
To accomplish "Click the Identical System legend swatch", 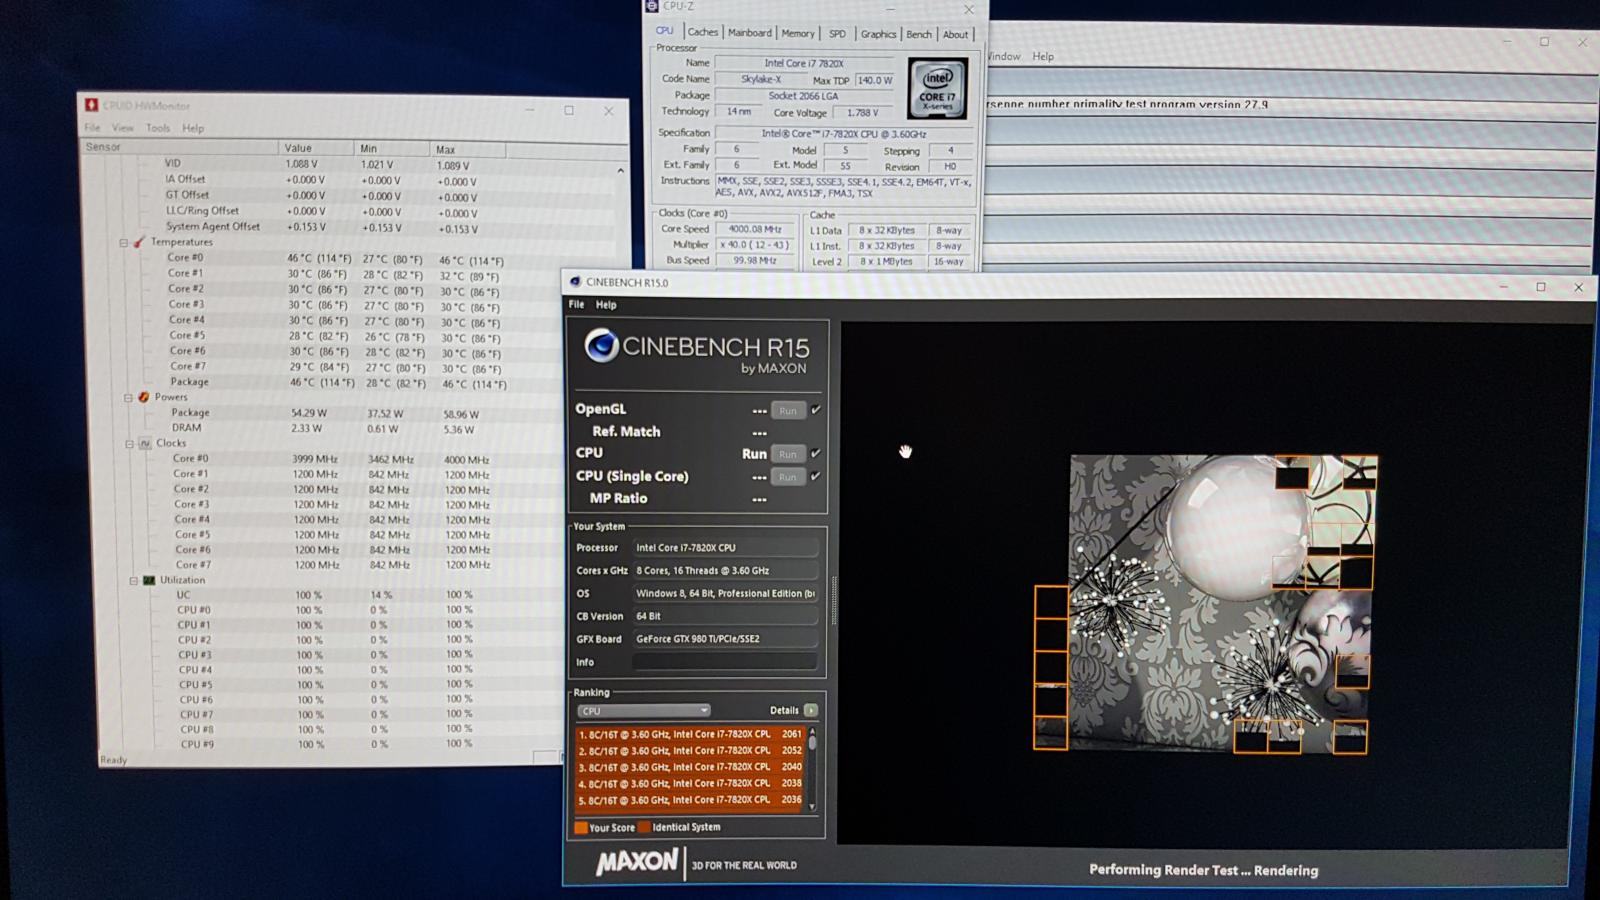I will (x=645, y=827).
